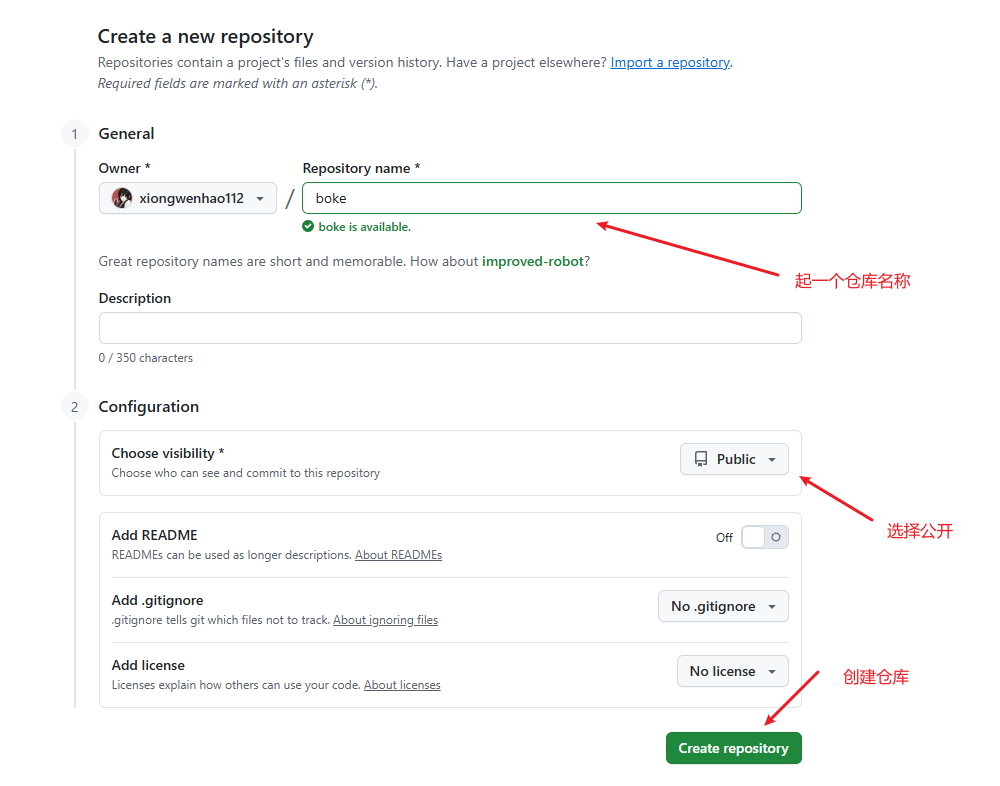Screen dimensions: 1000x786
Task: Click the repository icon in Public button
Action: coord(701,459)
